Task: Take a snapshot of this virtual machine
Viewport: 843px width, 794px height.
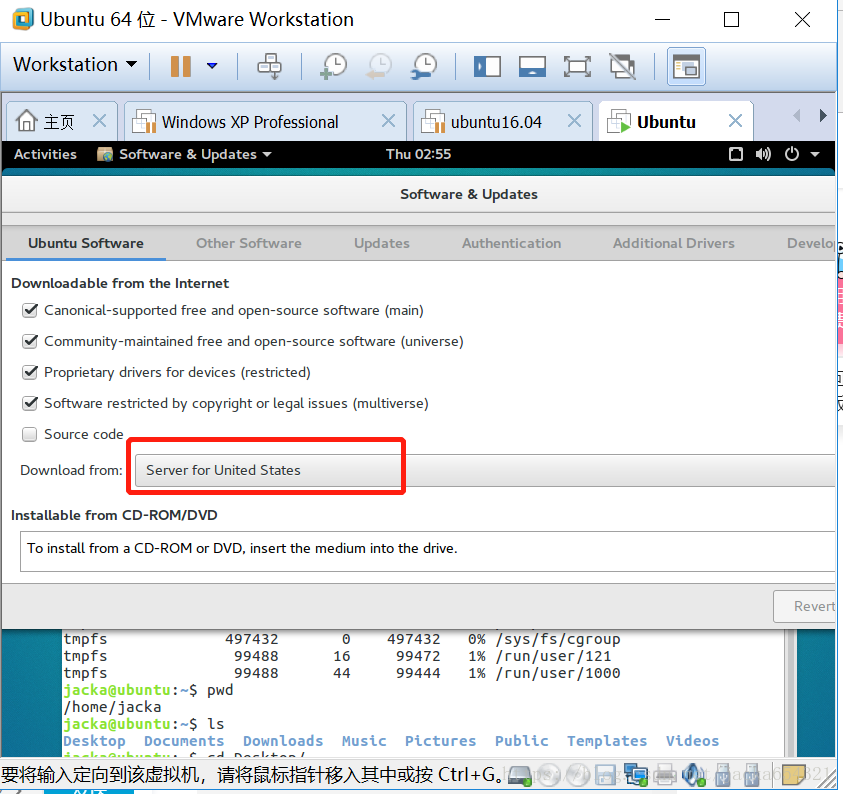Action: click(x=334, y=66)
